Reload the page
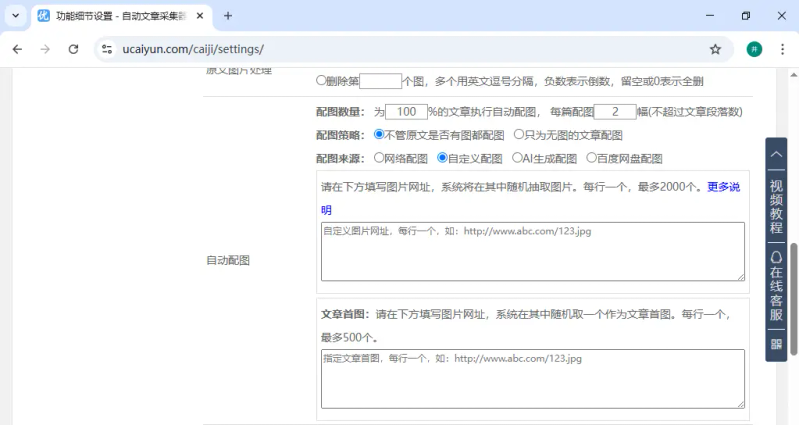The image size is (799, 425). [x=73, y=49]
